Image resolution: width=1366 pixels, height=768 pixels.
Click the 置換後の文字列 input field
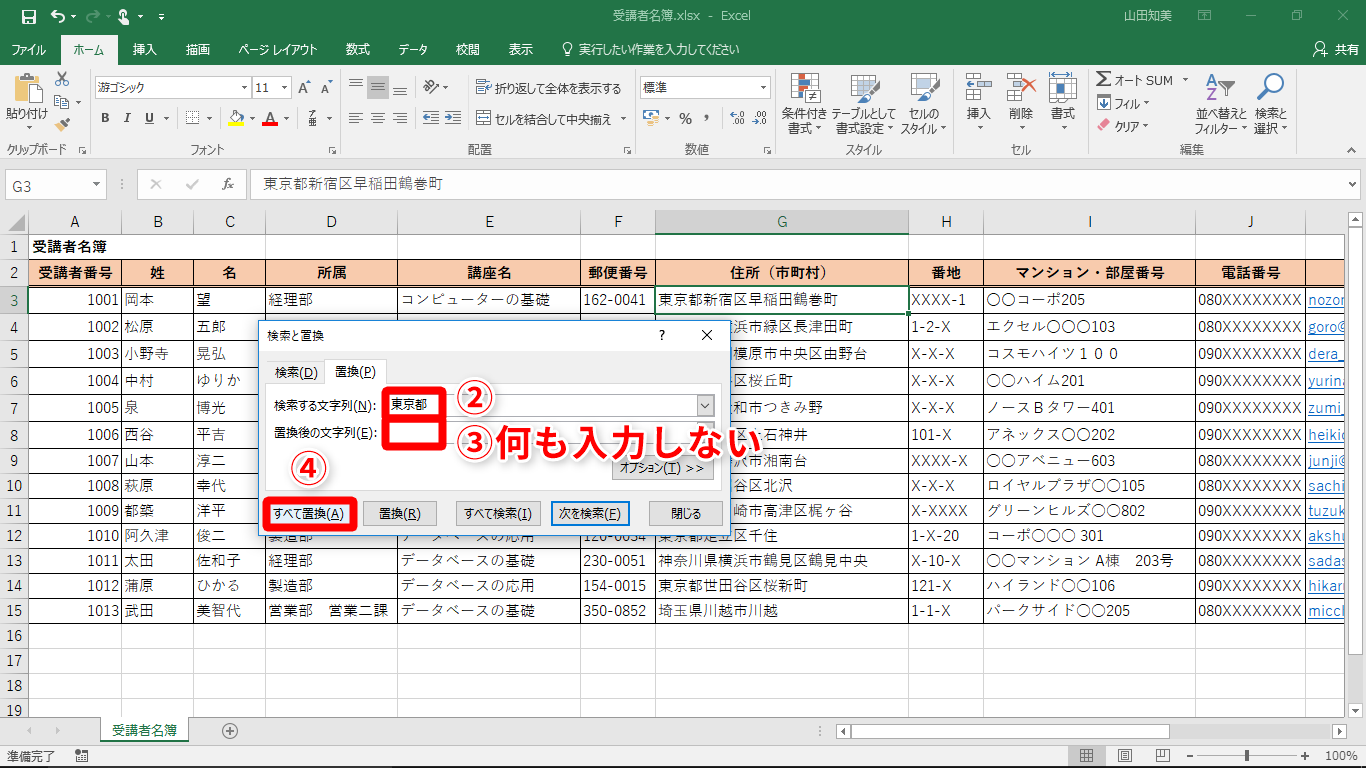click(x=548, y=432)
